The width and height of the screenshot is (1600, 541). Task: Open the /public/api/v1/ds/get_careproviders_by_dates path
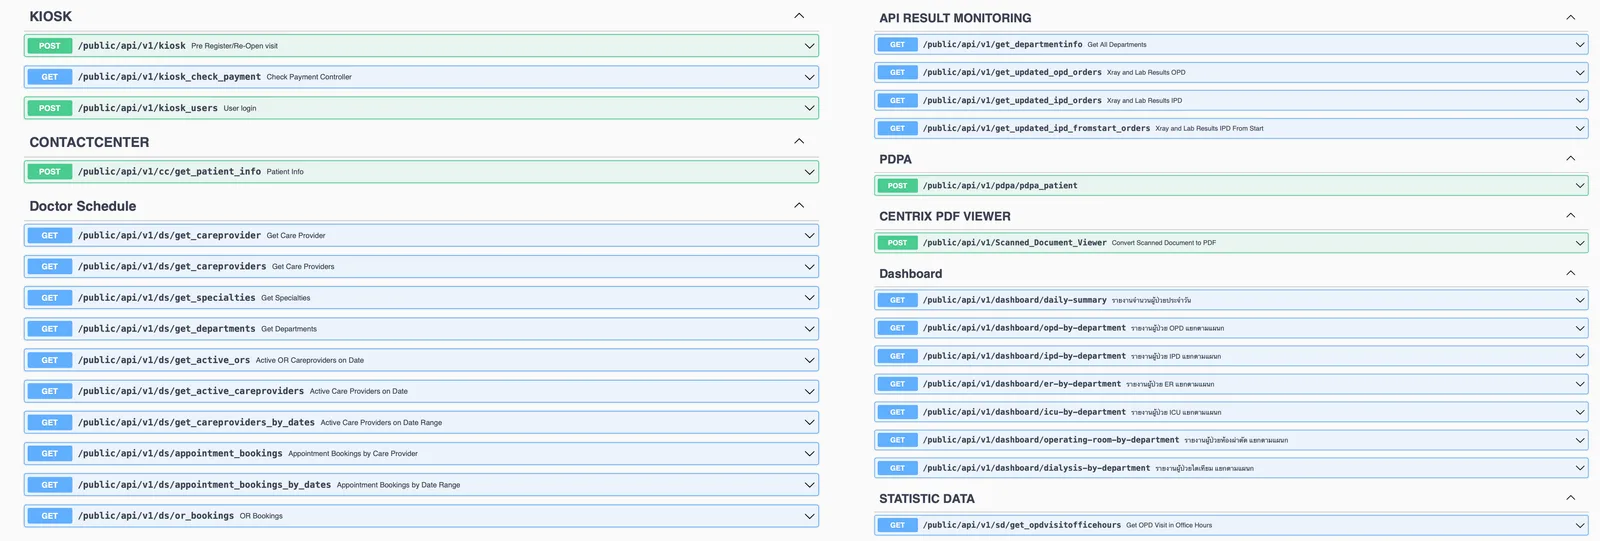[197, 423]
